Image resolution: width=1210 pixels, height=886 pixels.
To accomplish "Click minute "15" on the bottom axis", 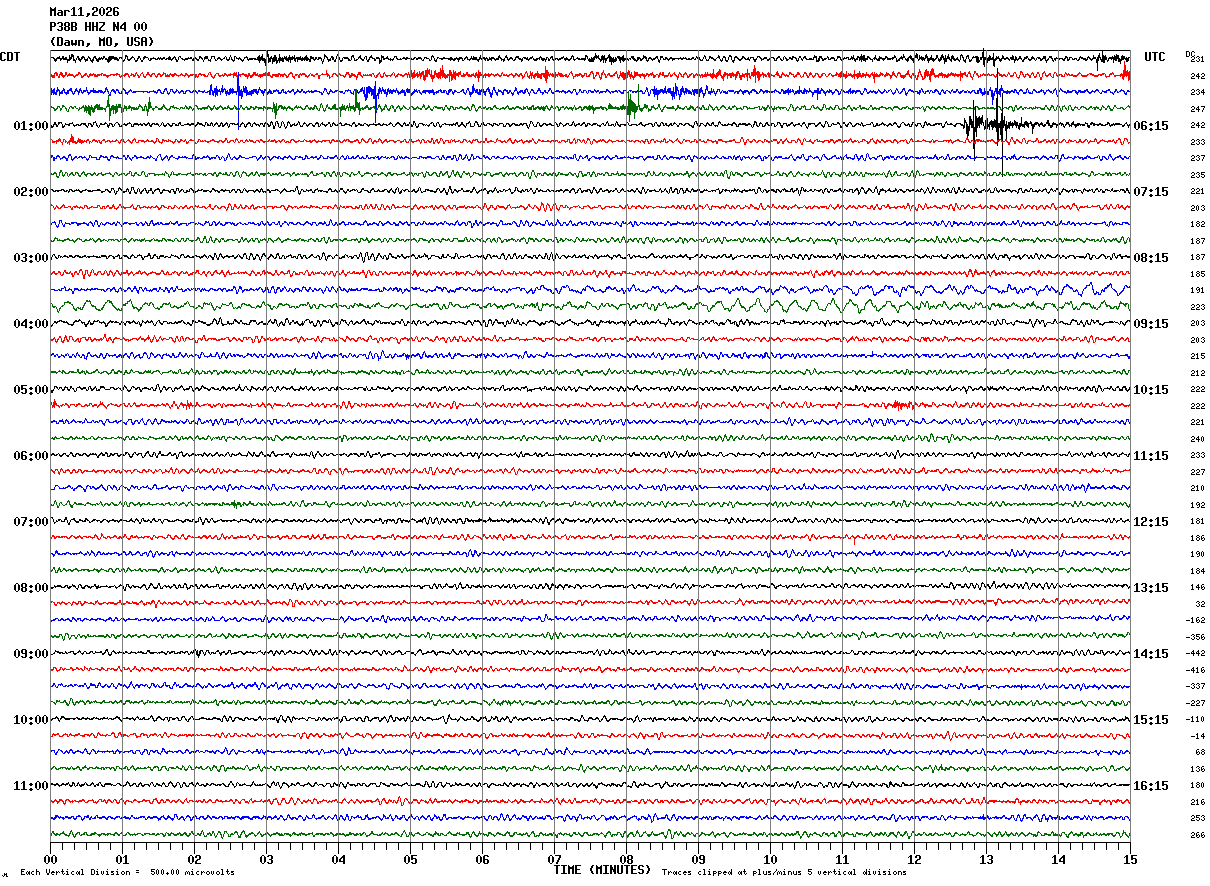I will tap(1130, 859).
